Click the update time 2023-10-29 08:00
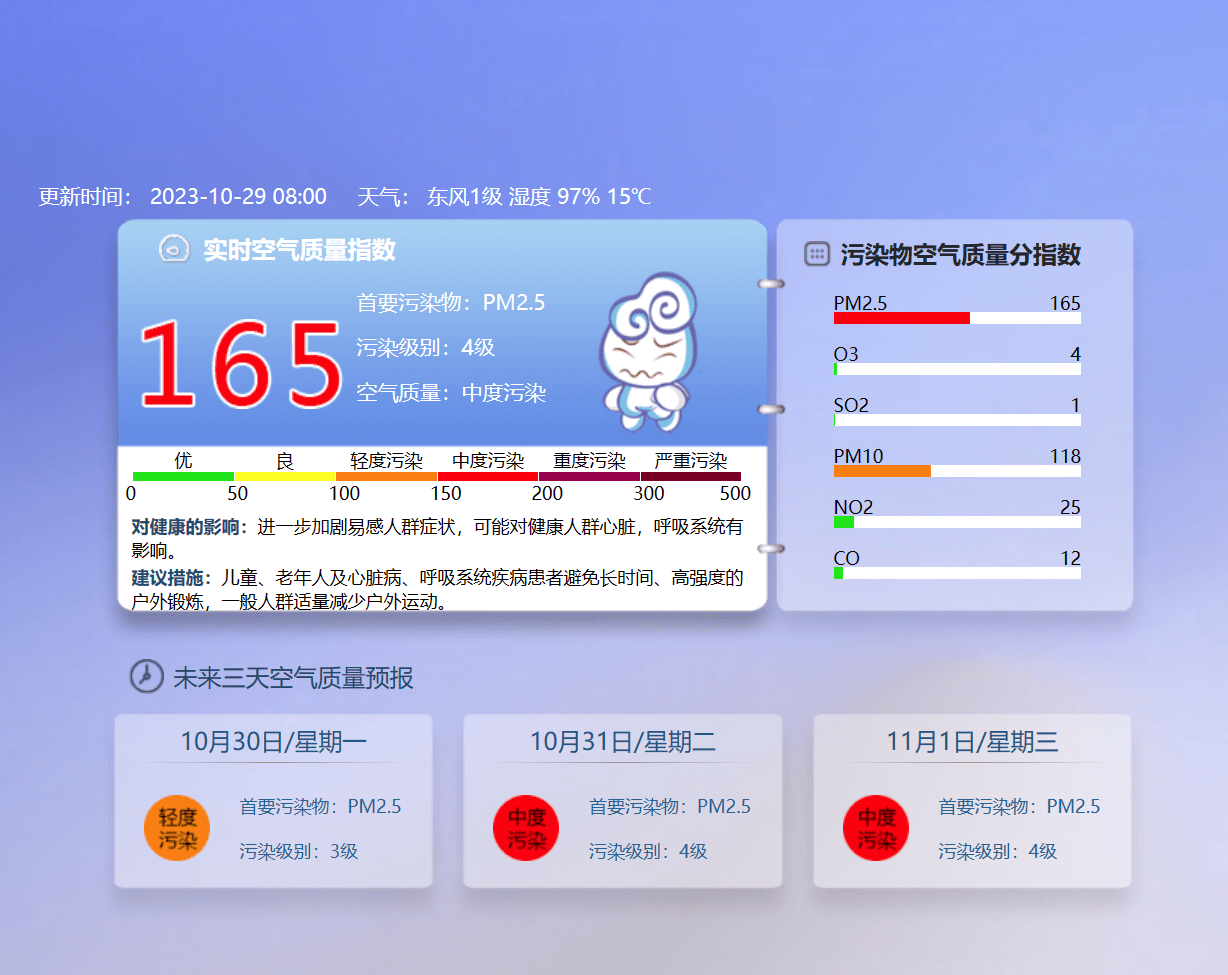Image resolution: width=1228 pixels, height=975 pixels. (238, 197)
